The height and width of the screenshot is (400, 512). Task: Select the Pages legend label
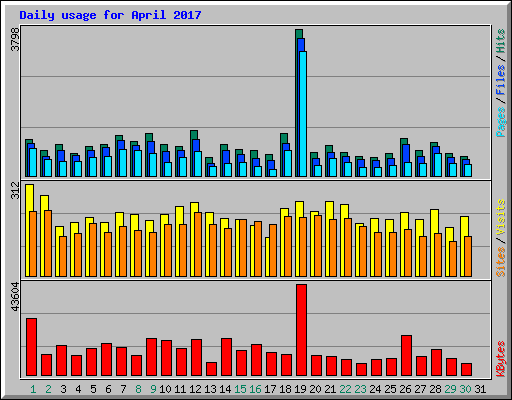coord(500,122)
